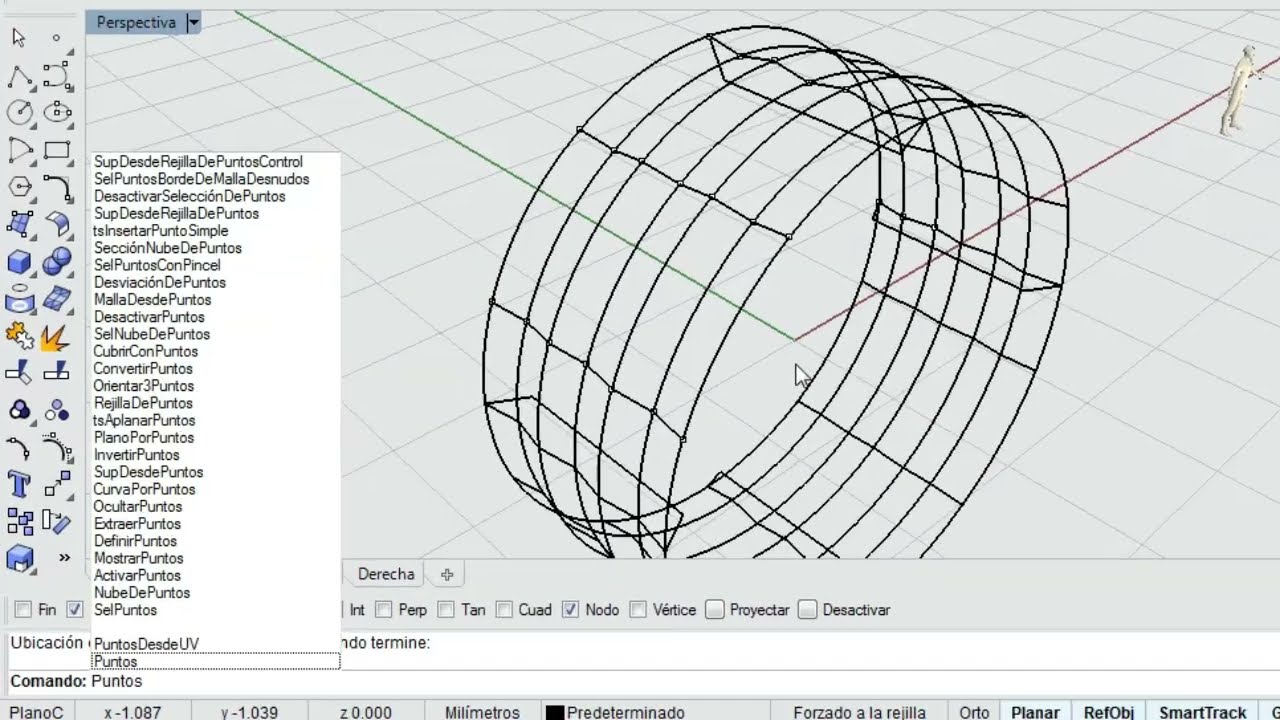The height and width of the screenshot is (720, 1280).
Task: Select NubeDePuntos autocomplete entry
Action: click(x=141, y=593)
